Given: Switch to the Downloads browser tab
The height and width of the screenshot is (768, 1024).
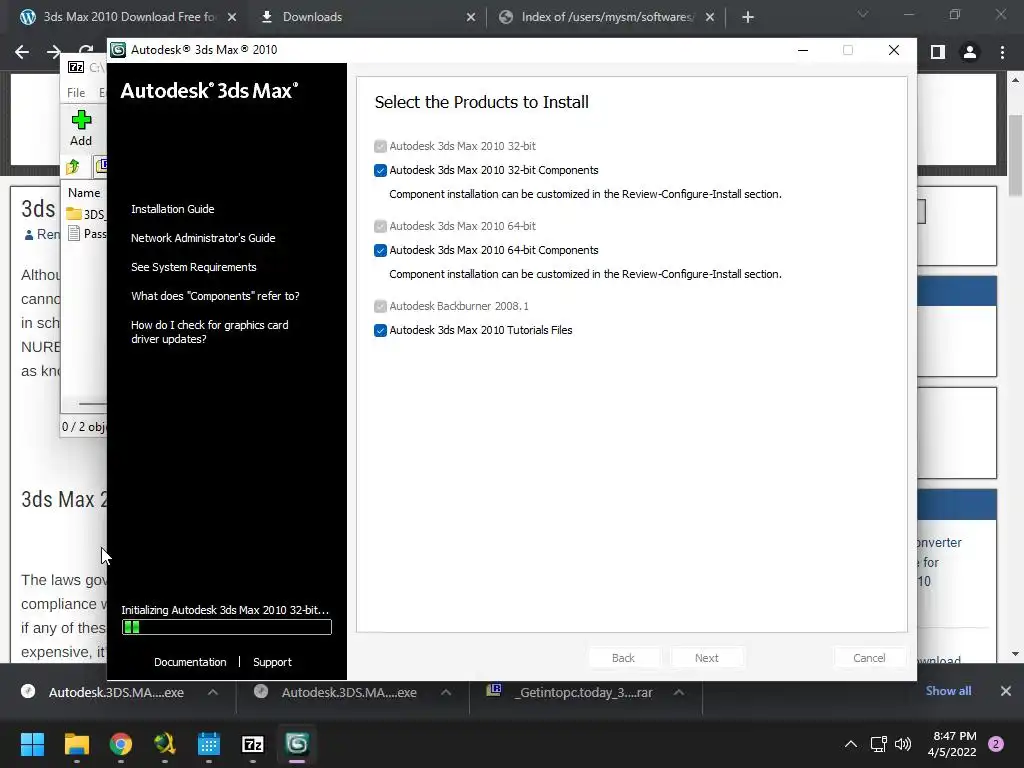Looking at the screenshot, I should tap(312, 17).
